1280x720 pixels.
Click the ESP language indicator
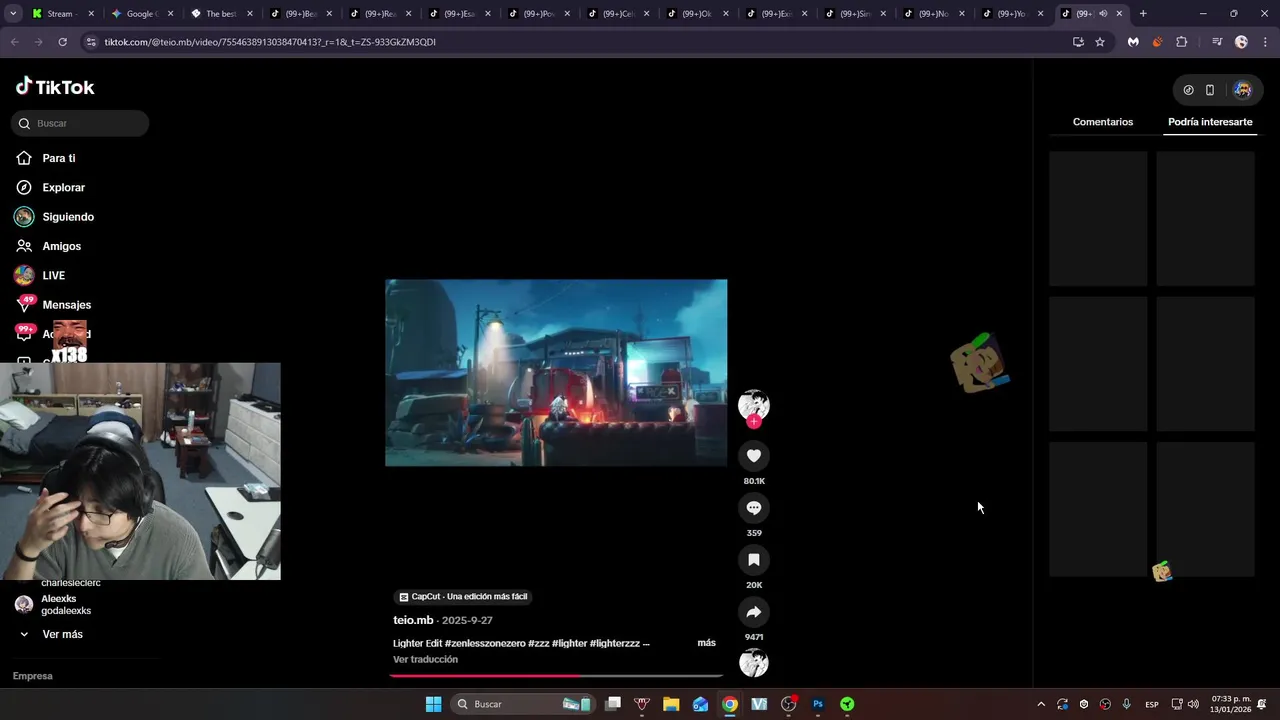[x=1152, y=704]
